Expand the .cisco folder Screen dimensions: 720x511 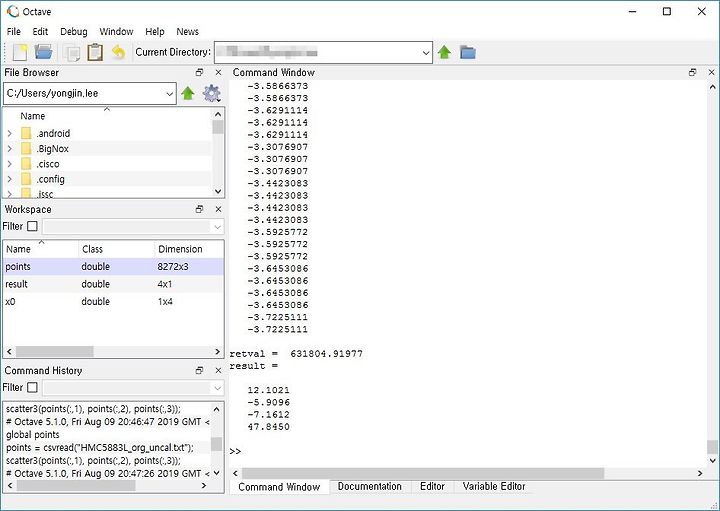click(10, 164)
